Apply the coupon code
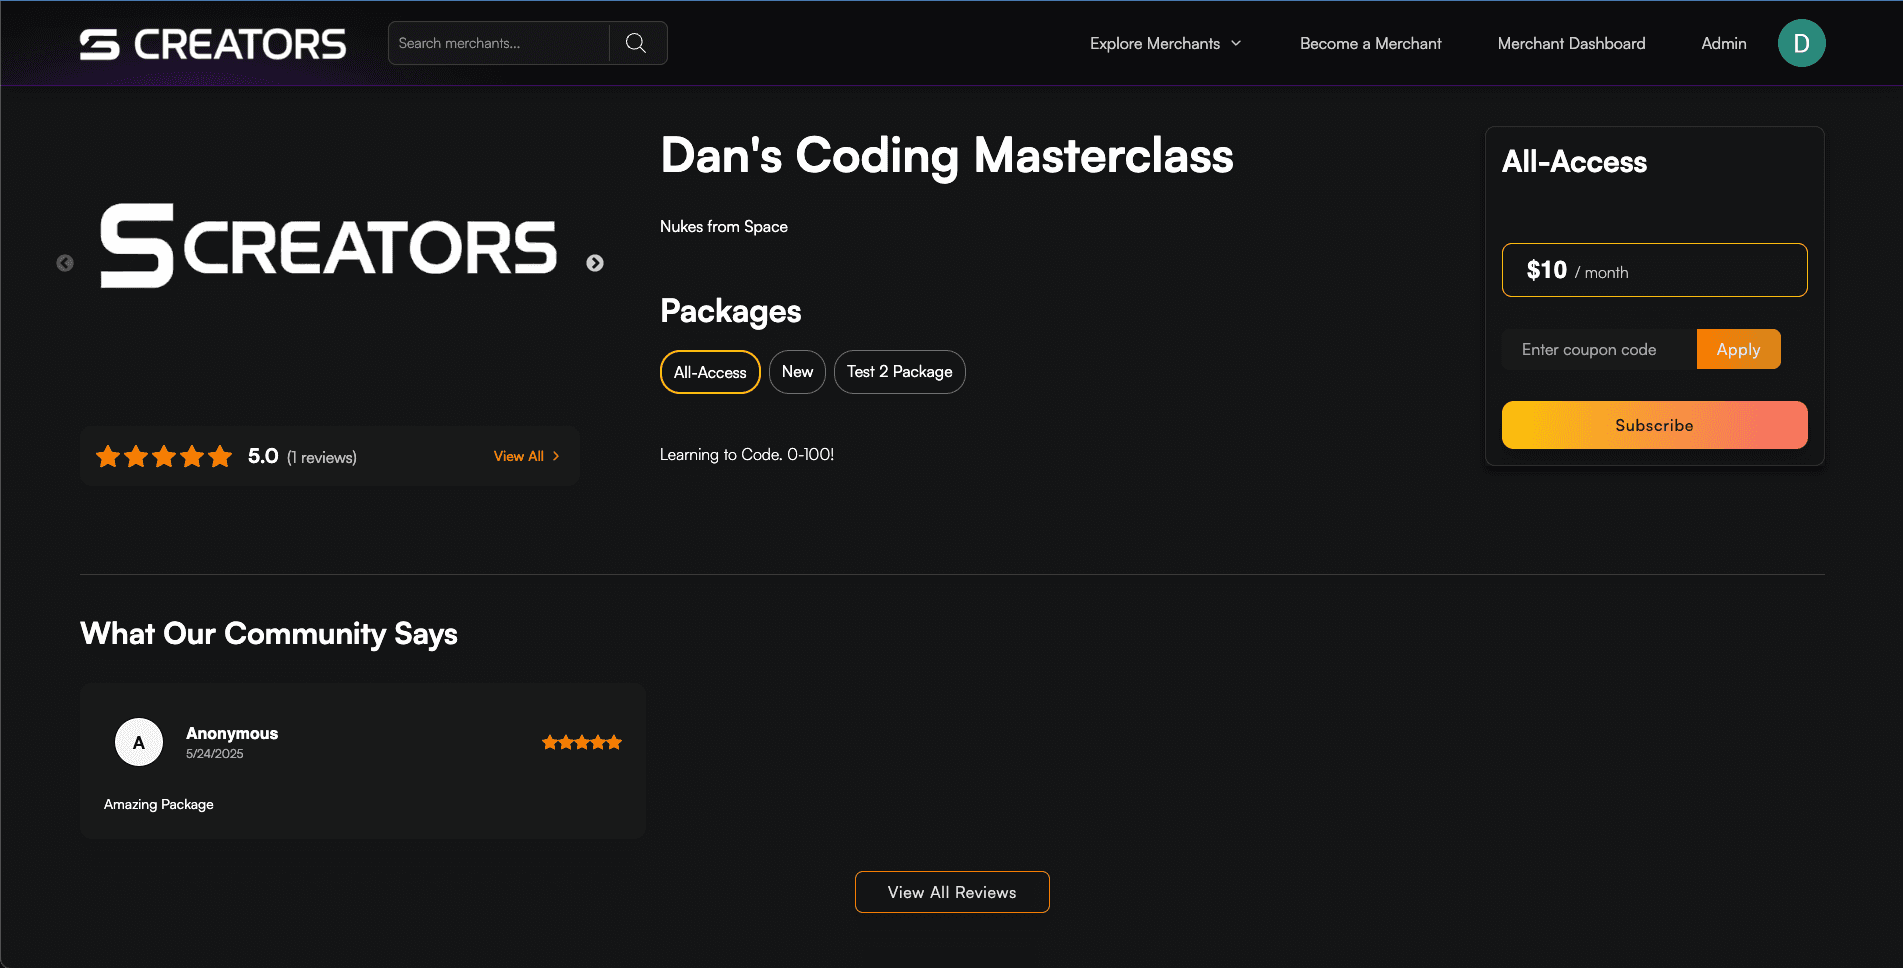Screen dimensions: 1903x968 click(x=1738, y=349)
